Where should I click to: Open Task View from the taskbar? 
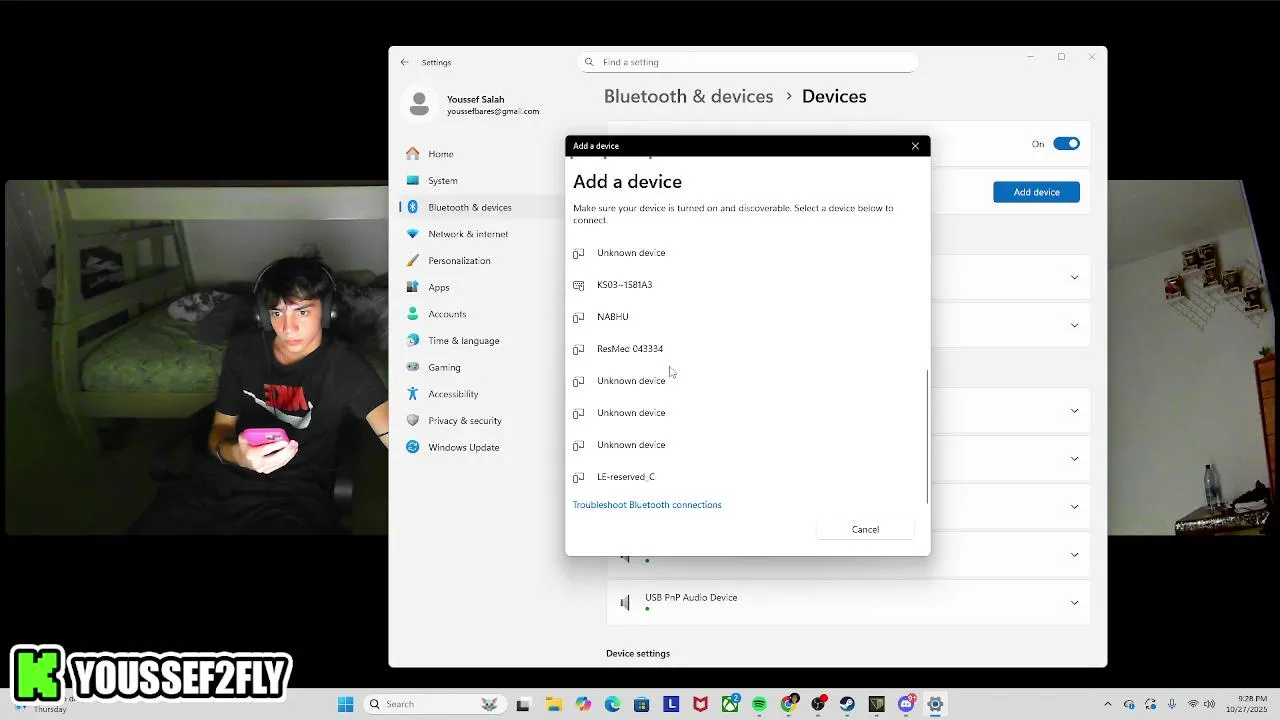[523, 704]
